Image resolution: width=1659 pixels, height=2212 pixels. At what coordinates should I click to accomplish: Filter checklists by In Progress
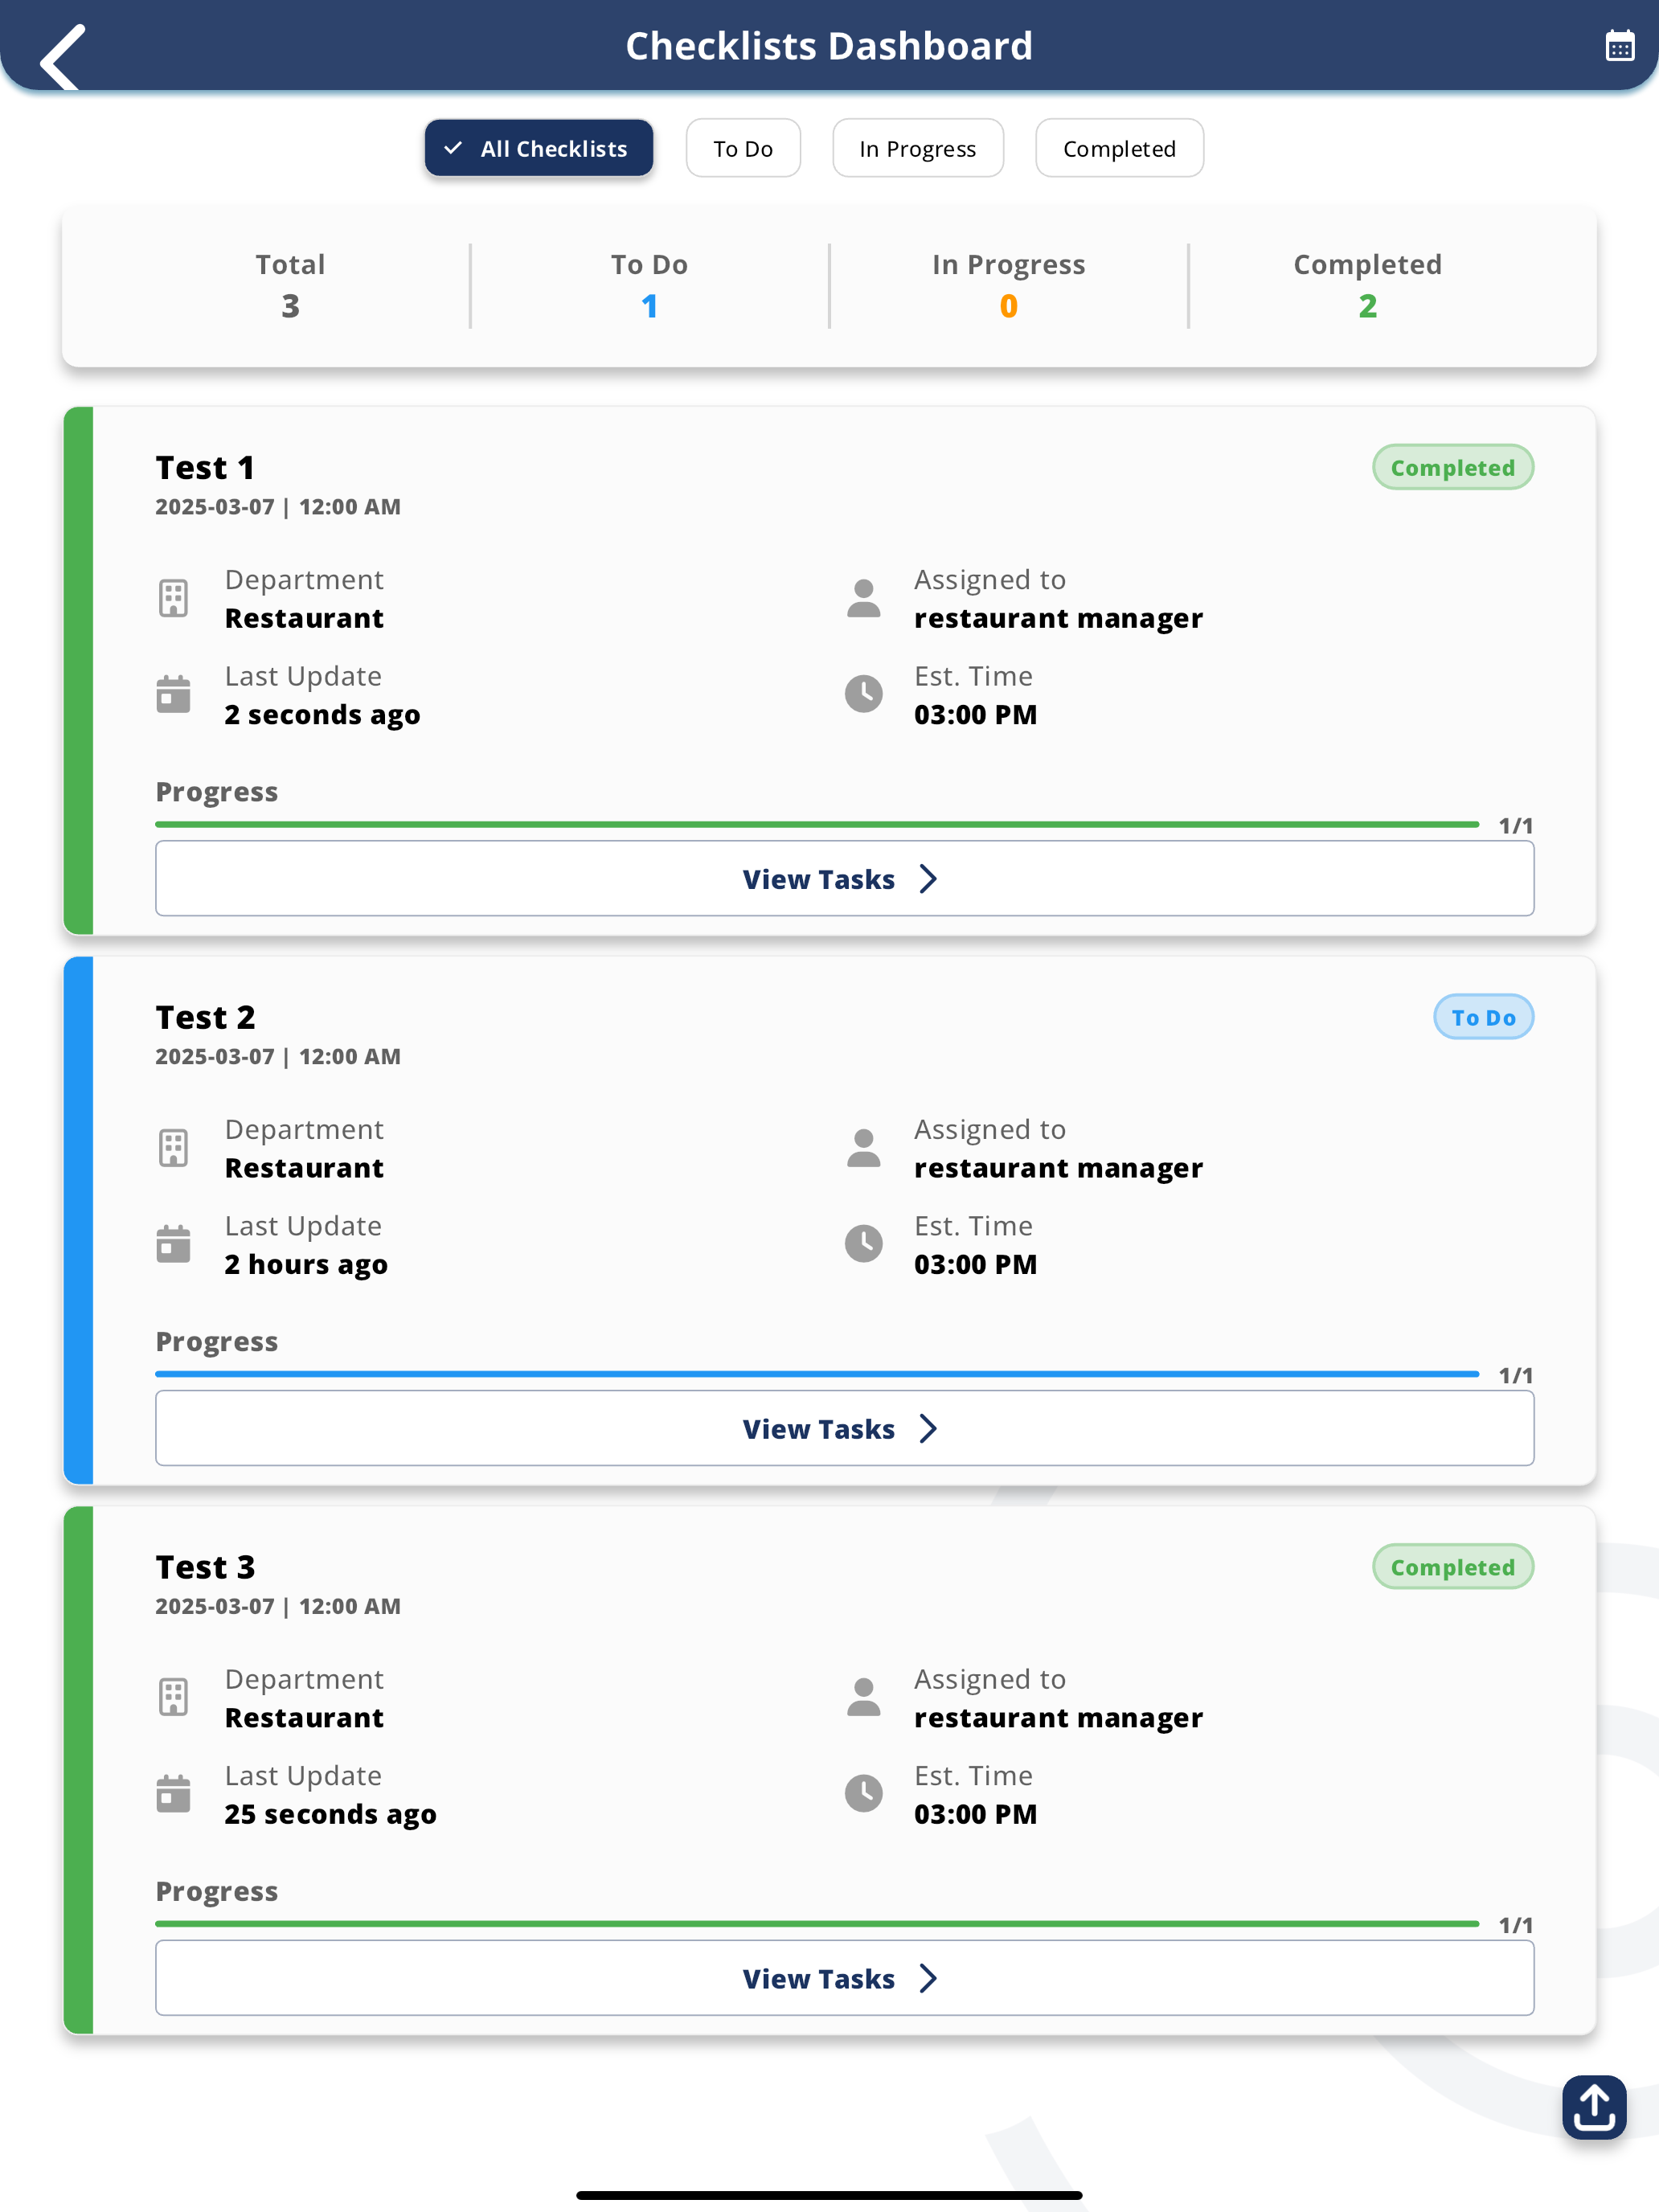pyautogui.click(x=918, y=148)
